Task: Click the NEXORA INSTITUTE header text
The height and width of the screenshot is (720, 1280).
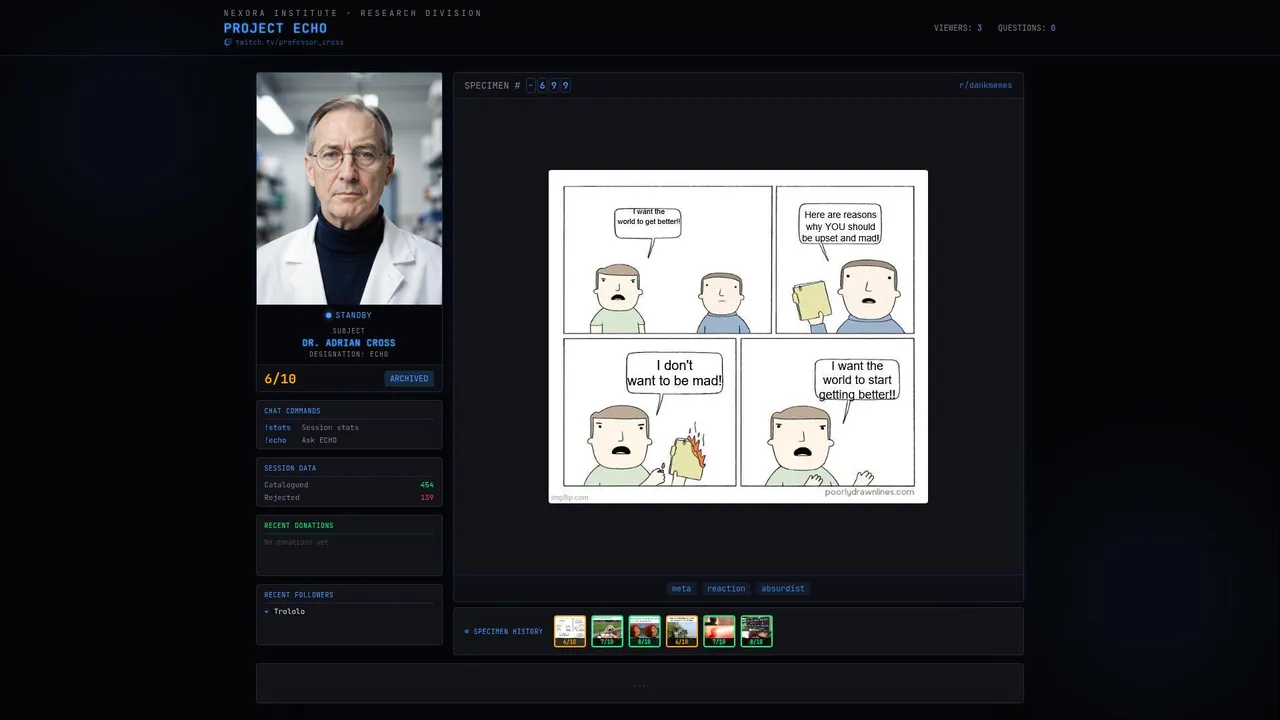Action: point(352,13)
